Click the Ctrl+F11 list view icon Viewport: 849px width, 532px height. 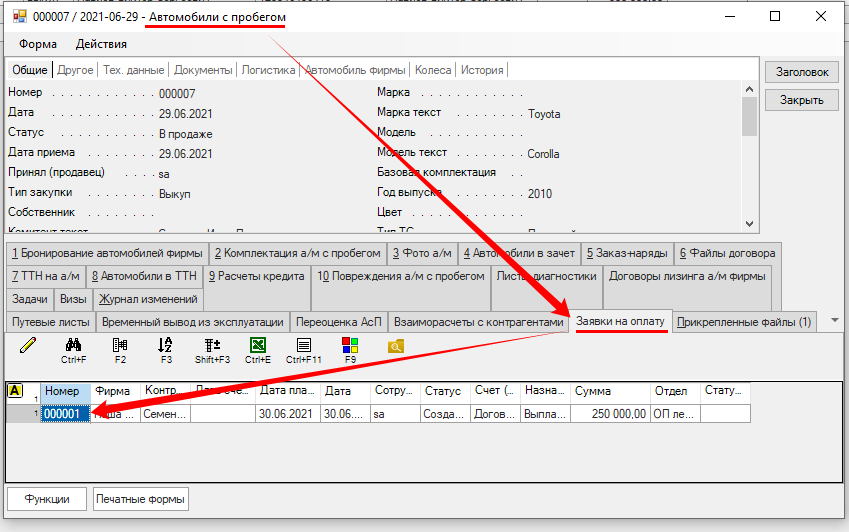(304, 346)
